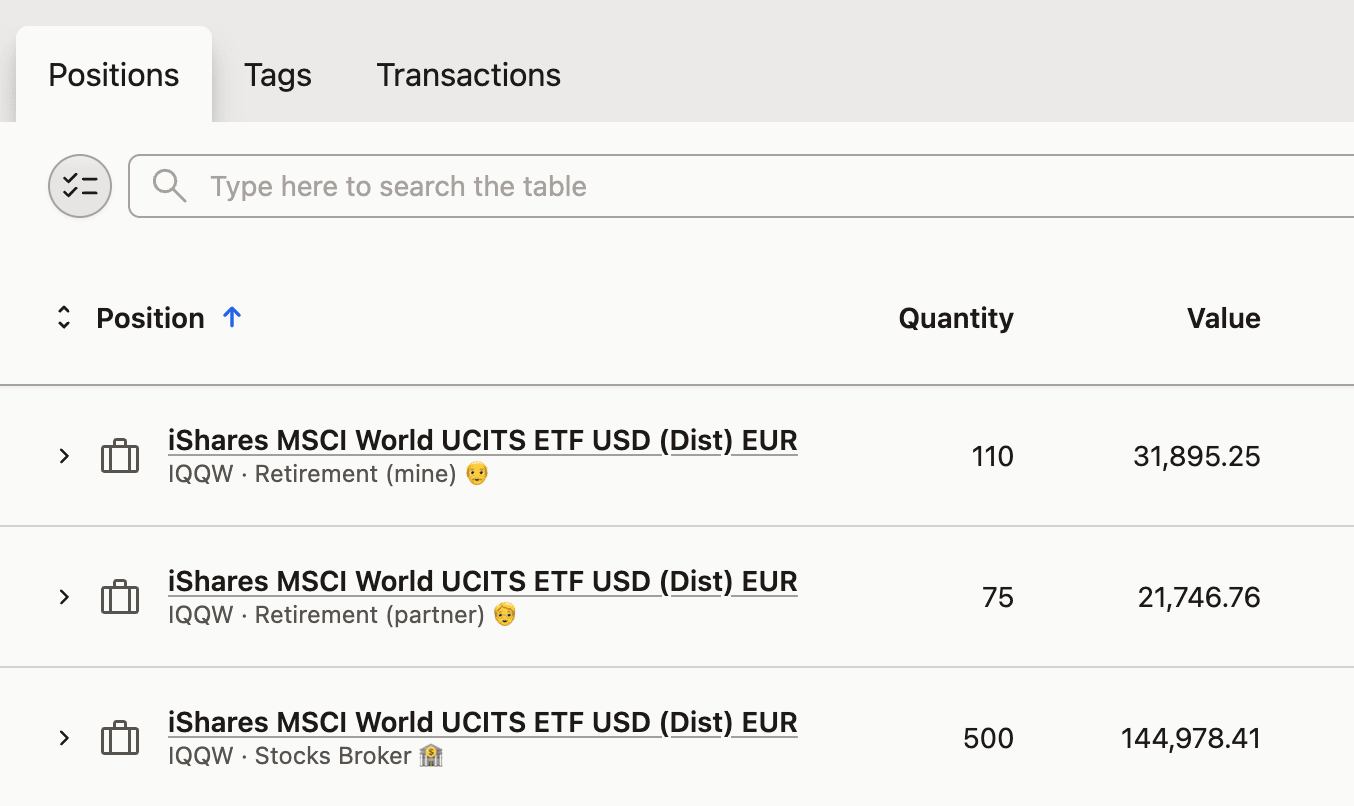
Task: Expand the Retirement (mine) position row
Action: (64, 457)
